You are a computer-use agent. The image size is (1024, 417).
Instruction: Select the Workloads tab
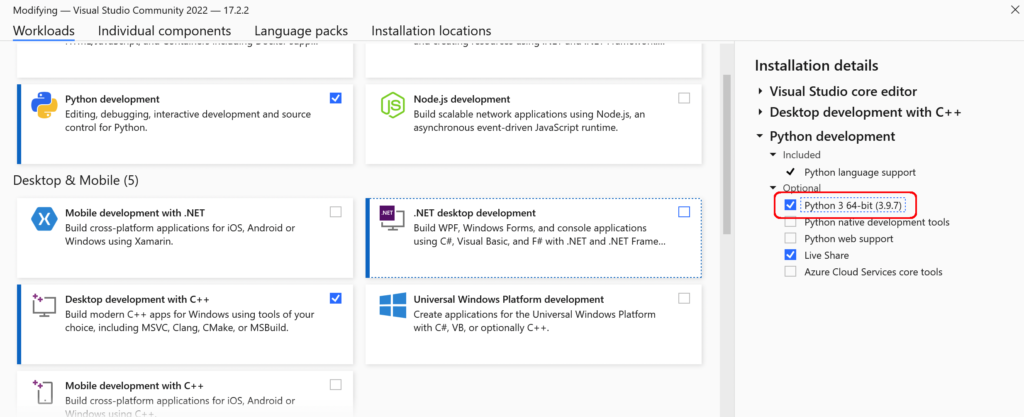click(44, 31)
